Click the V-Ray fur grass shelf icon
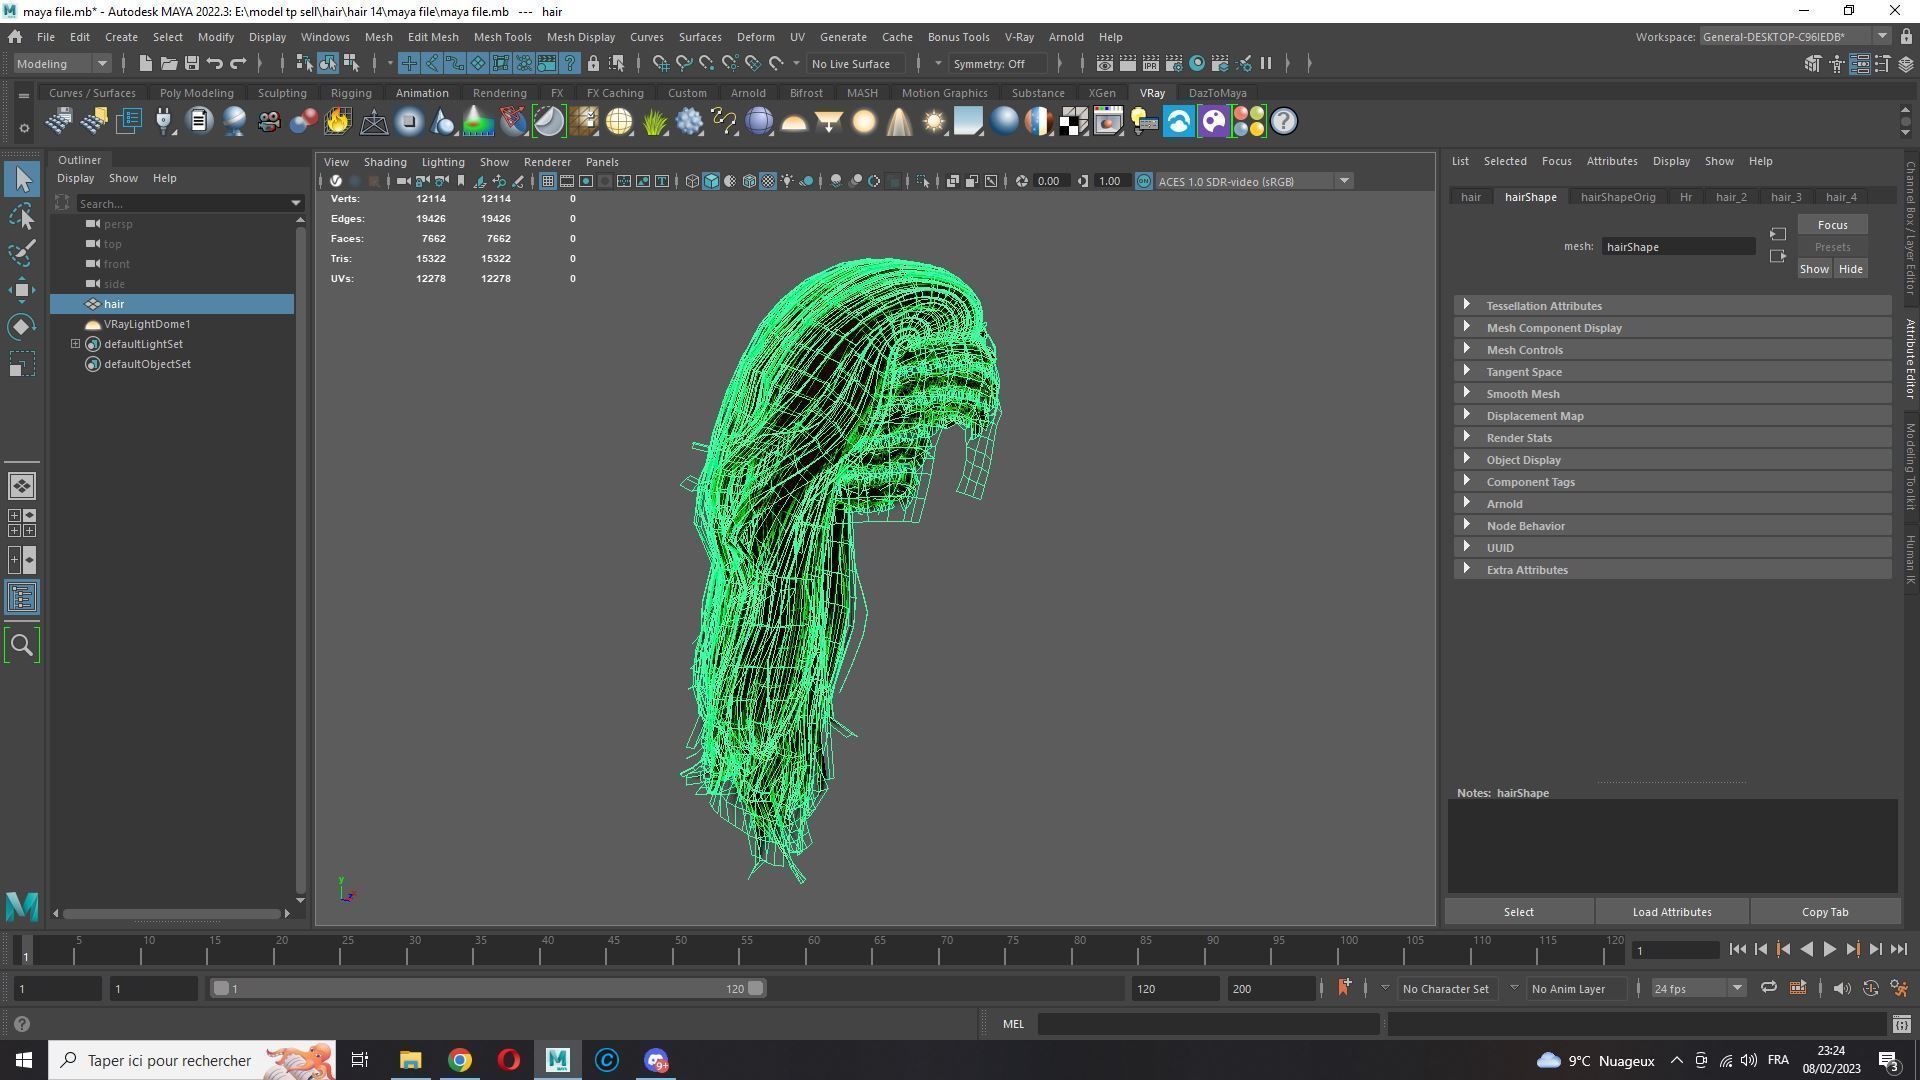 pyautogui.click(x=655, y=122)
